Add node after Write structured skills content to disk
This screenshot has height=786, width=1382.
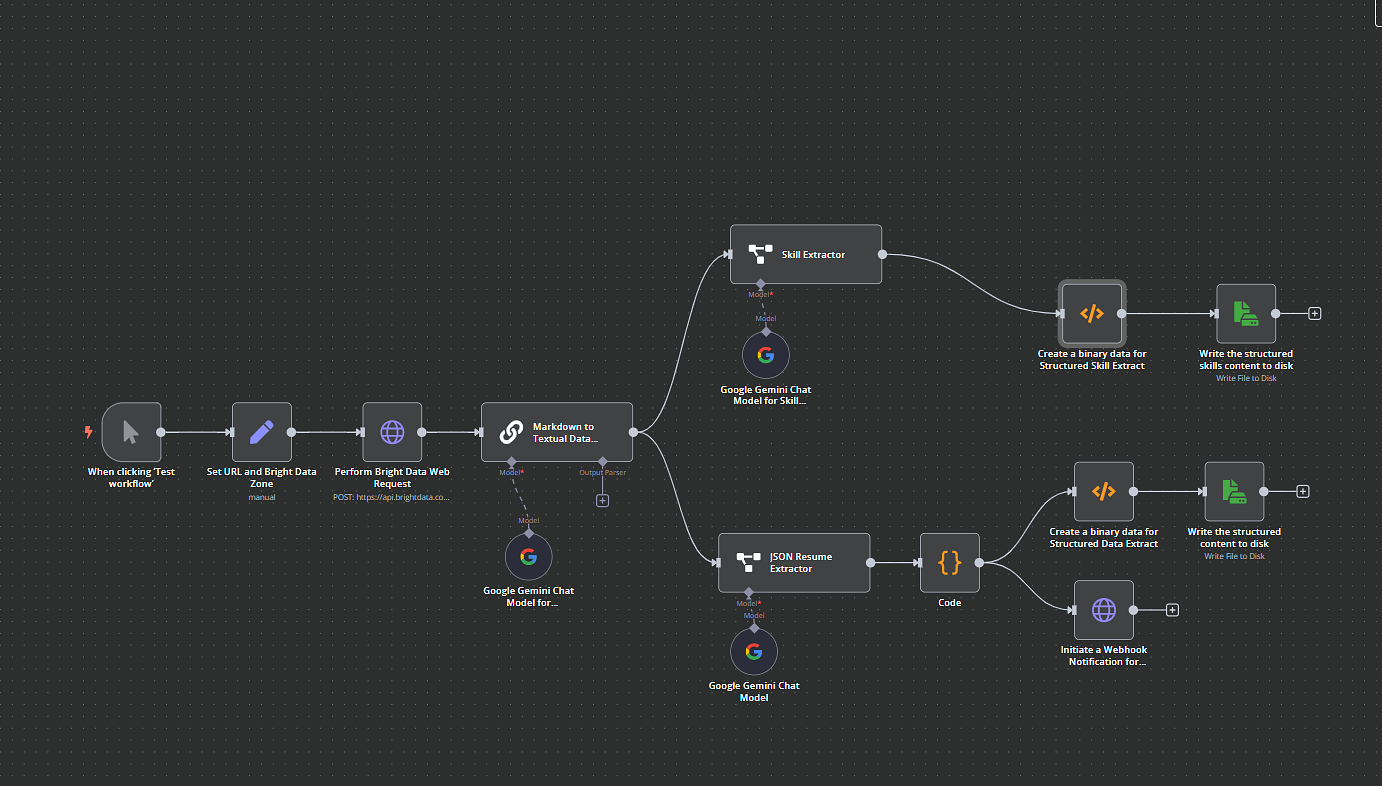[1315, 313]
